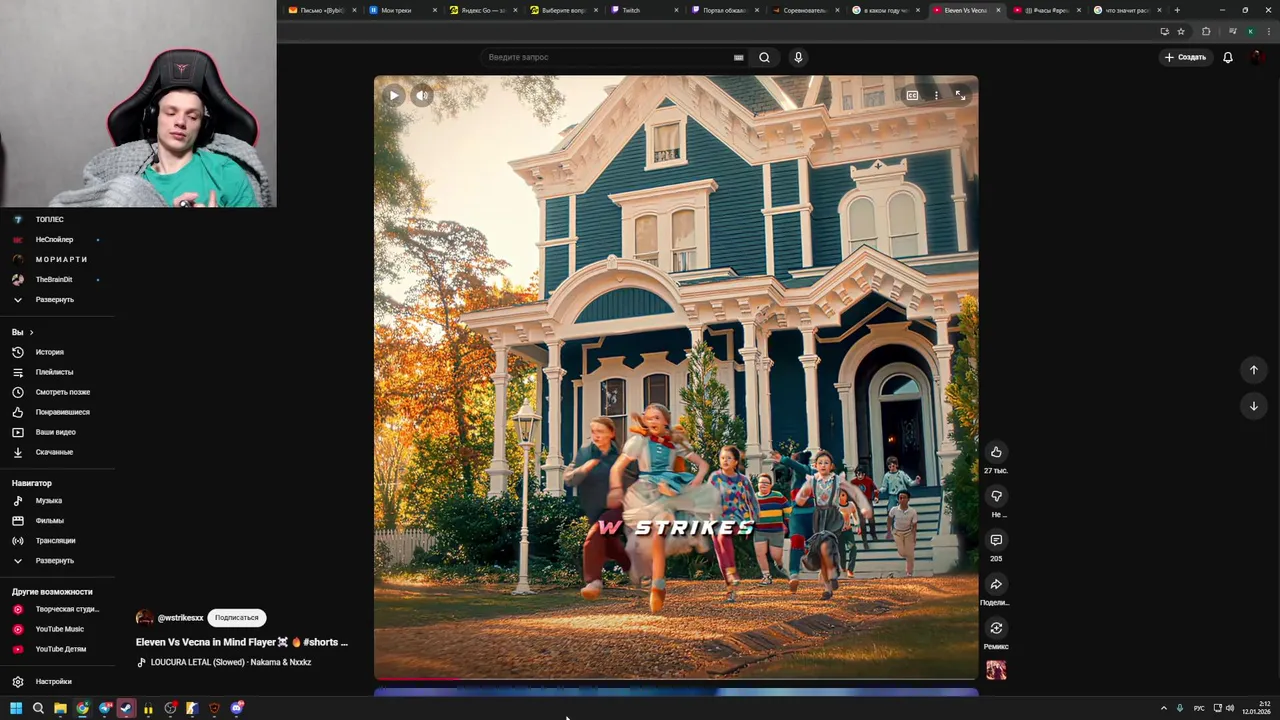Enter fullscreen on the Short
Image resolution: width=1280 pixels, height=720 pixels.
(960, 96)
